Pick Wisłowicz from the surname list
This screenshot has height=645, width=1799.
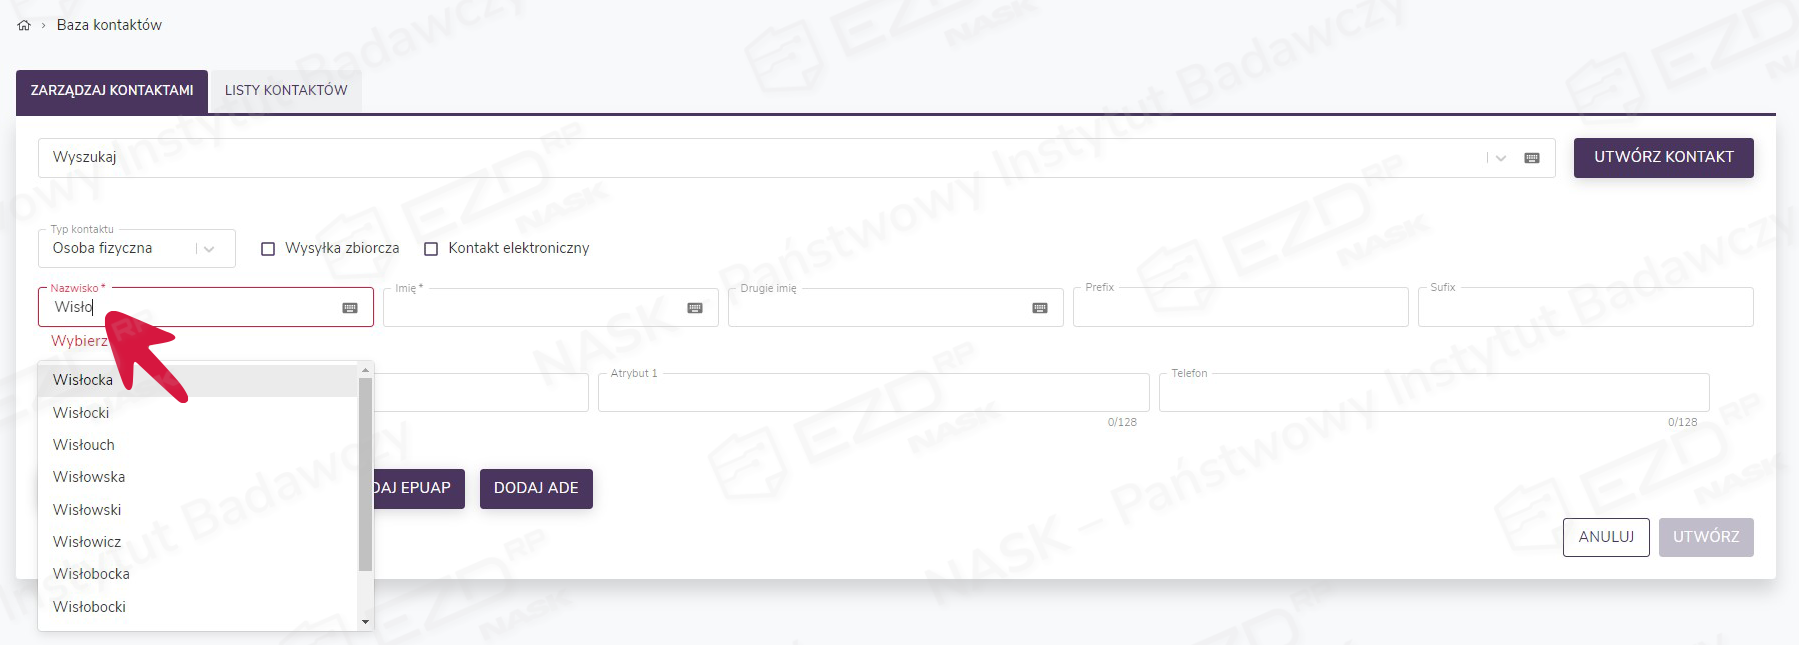(x=87, y=542)
